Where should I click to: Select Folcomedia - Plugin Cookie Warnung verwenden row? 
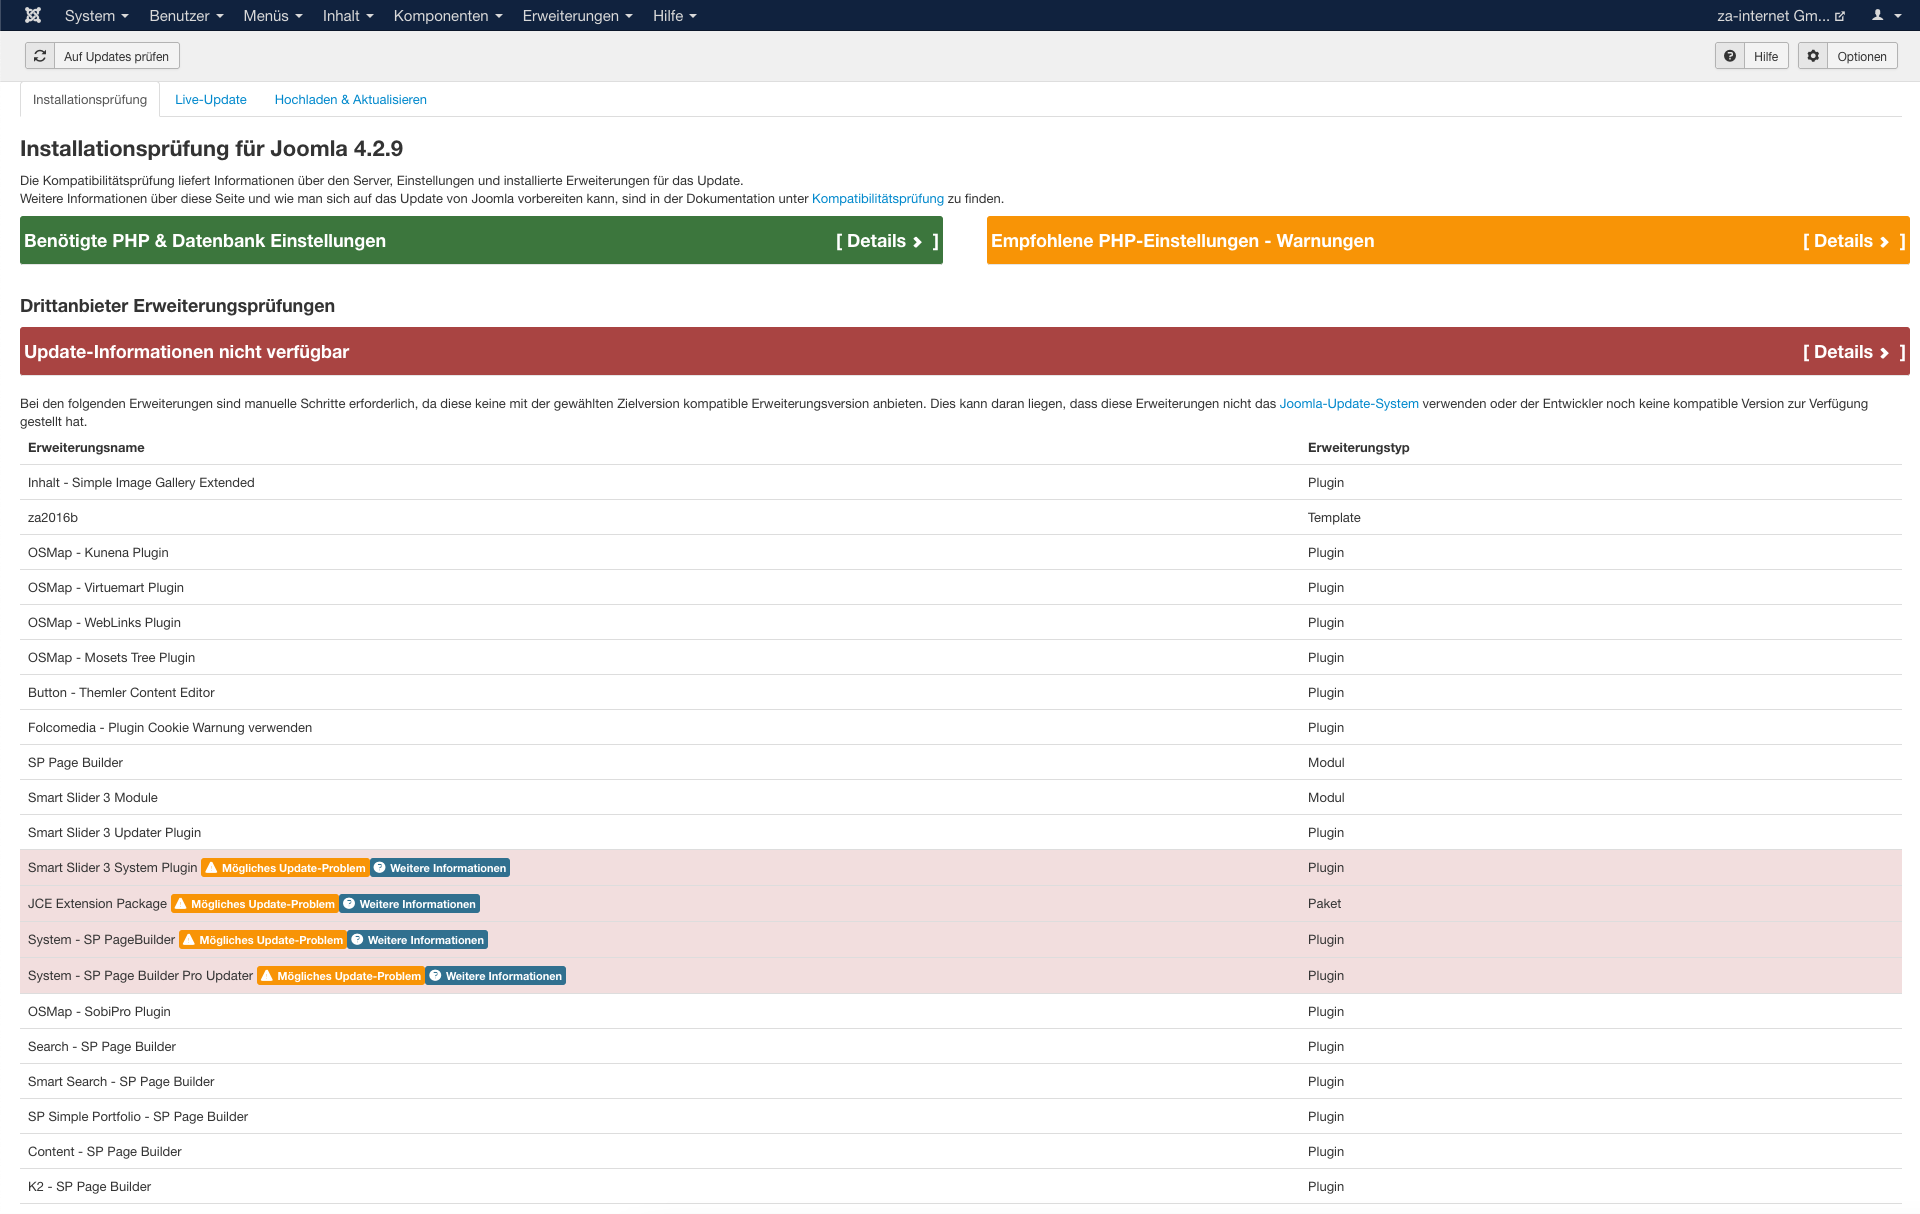coord(961,727)
